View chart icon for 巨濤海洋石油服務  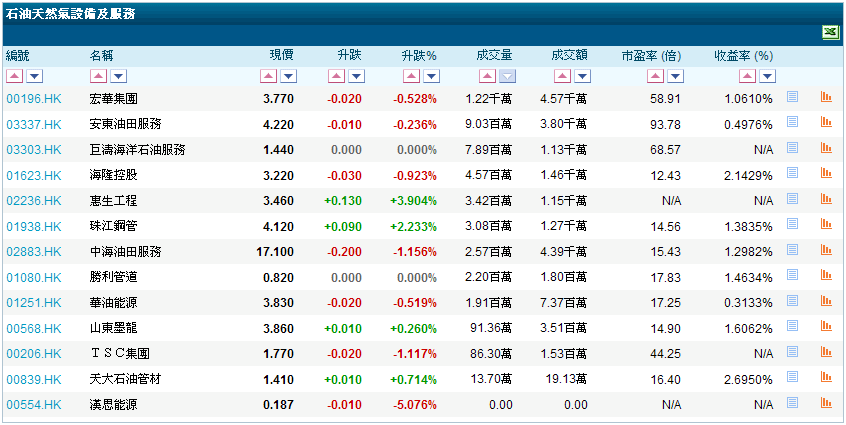(825, 148)
